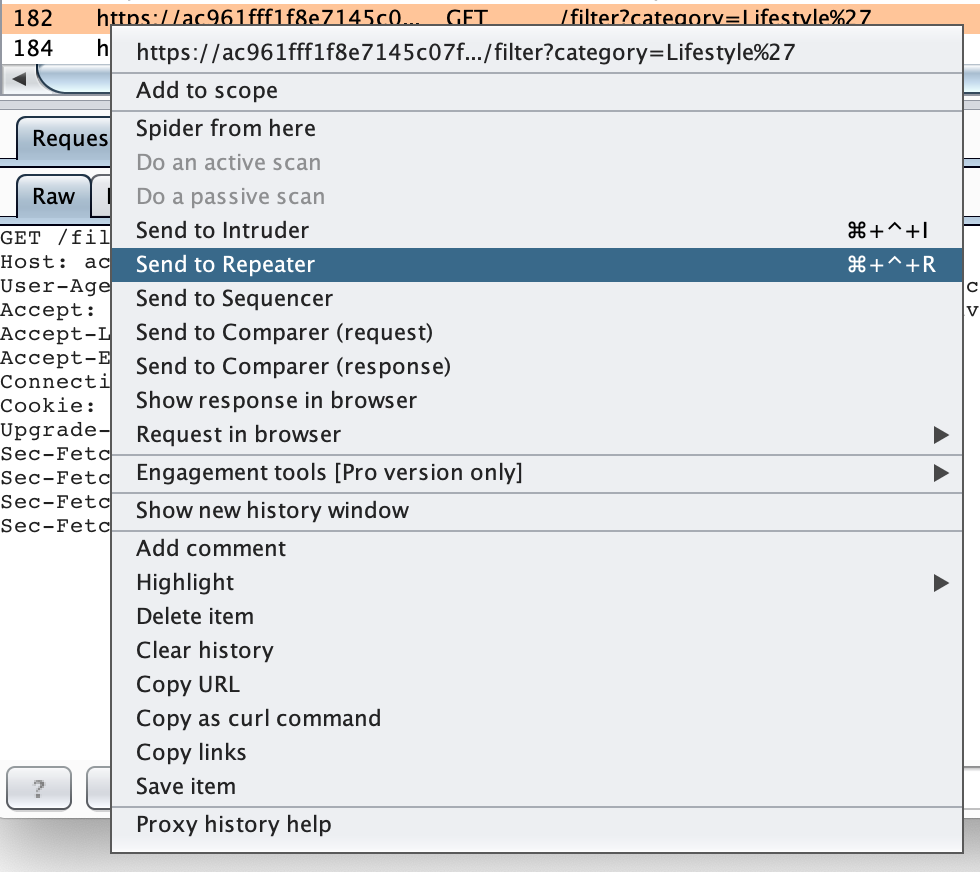This screenshot has width=980, height=872.
Task: Click the URL header at menu top
Action: [466, 53]
